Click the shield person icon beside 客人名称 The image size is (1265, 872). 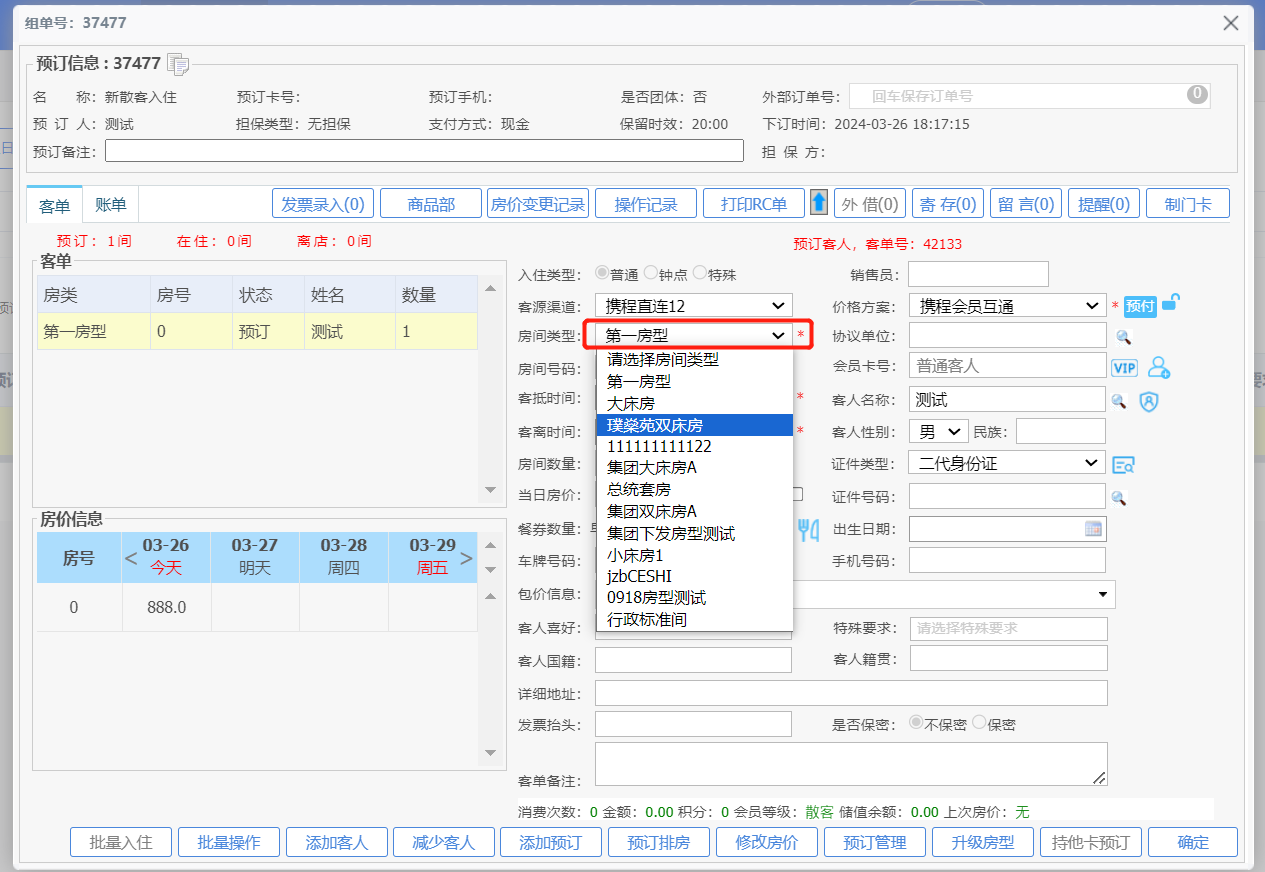(x=1149, y=401)
